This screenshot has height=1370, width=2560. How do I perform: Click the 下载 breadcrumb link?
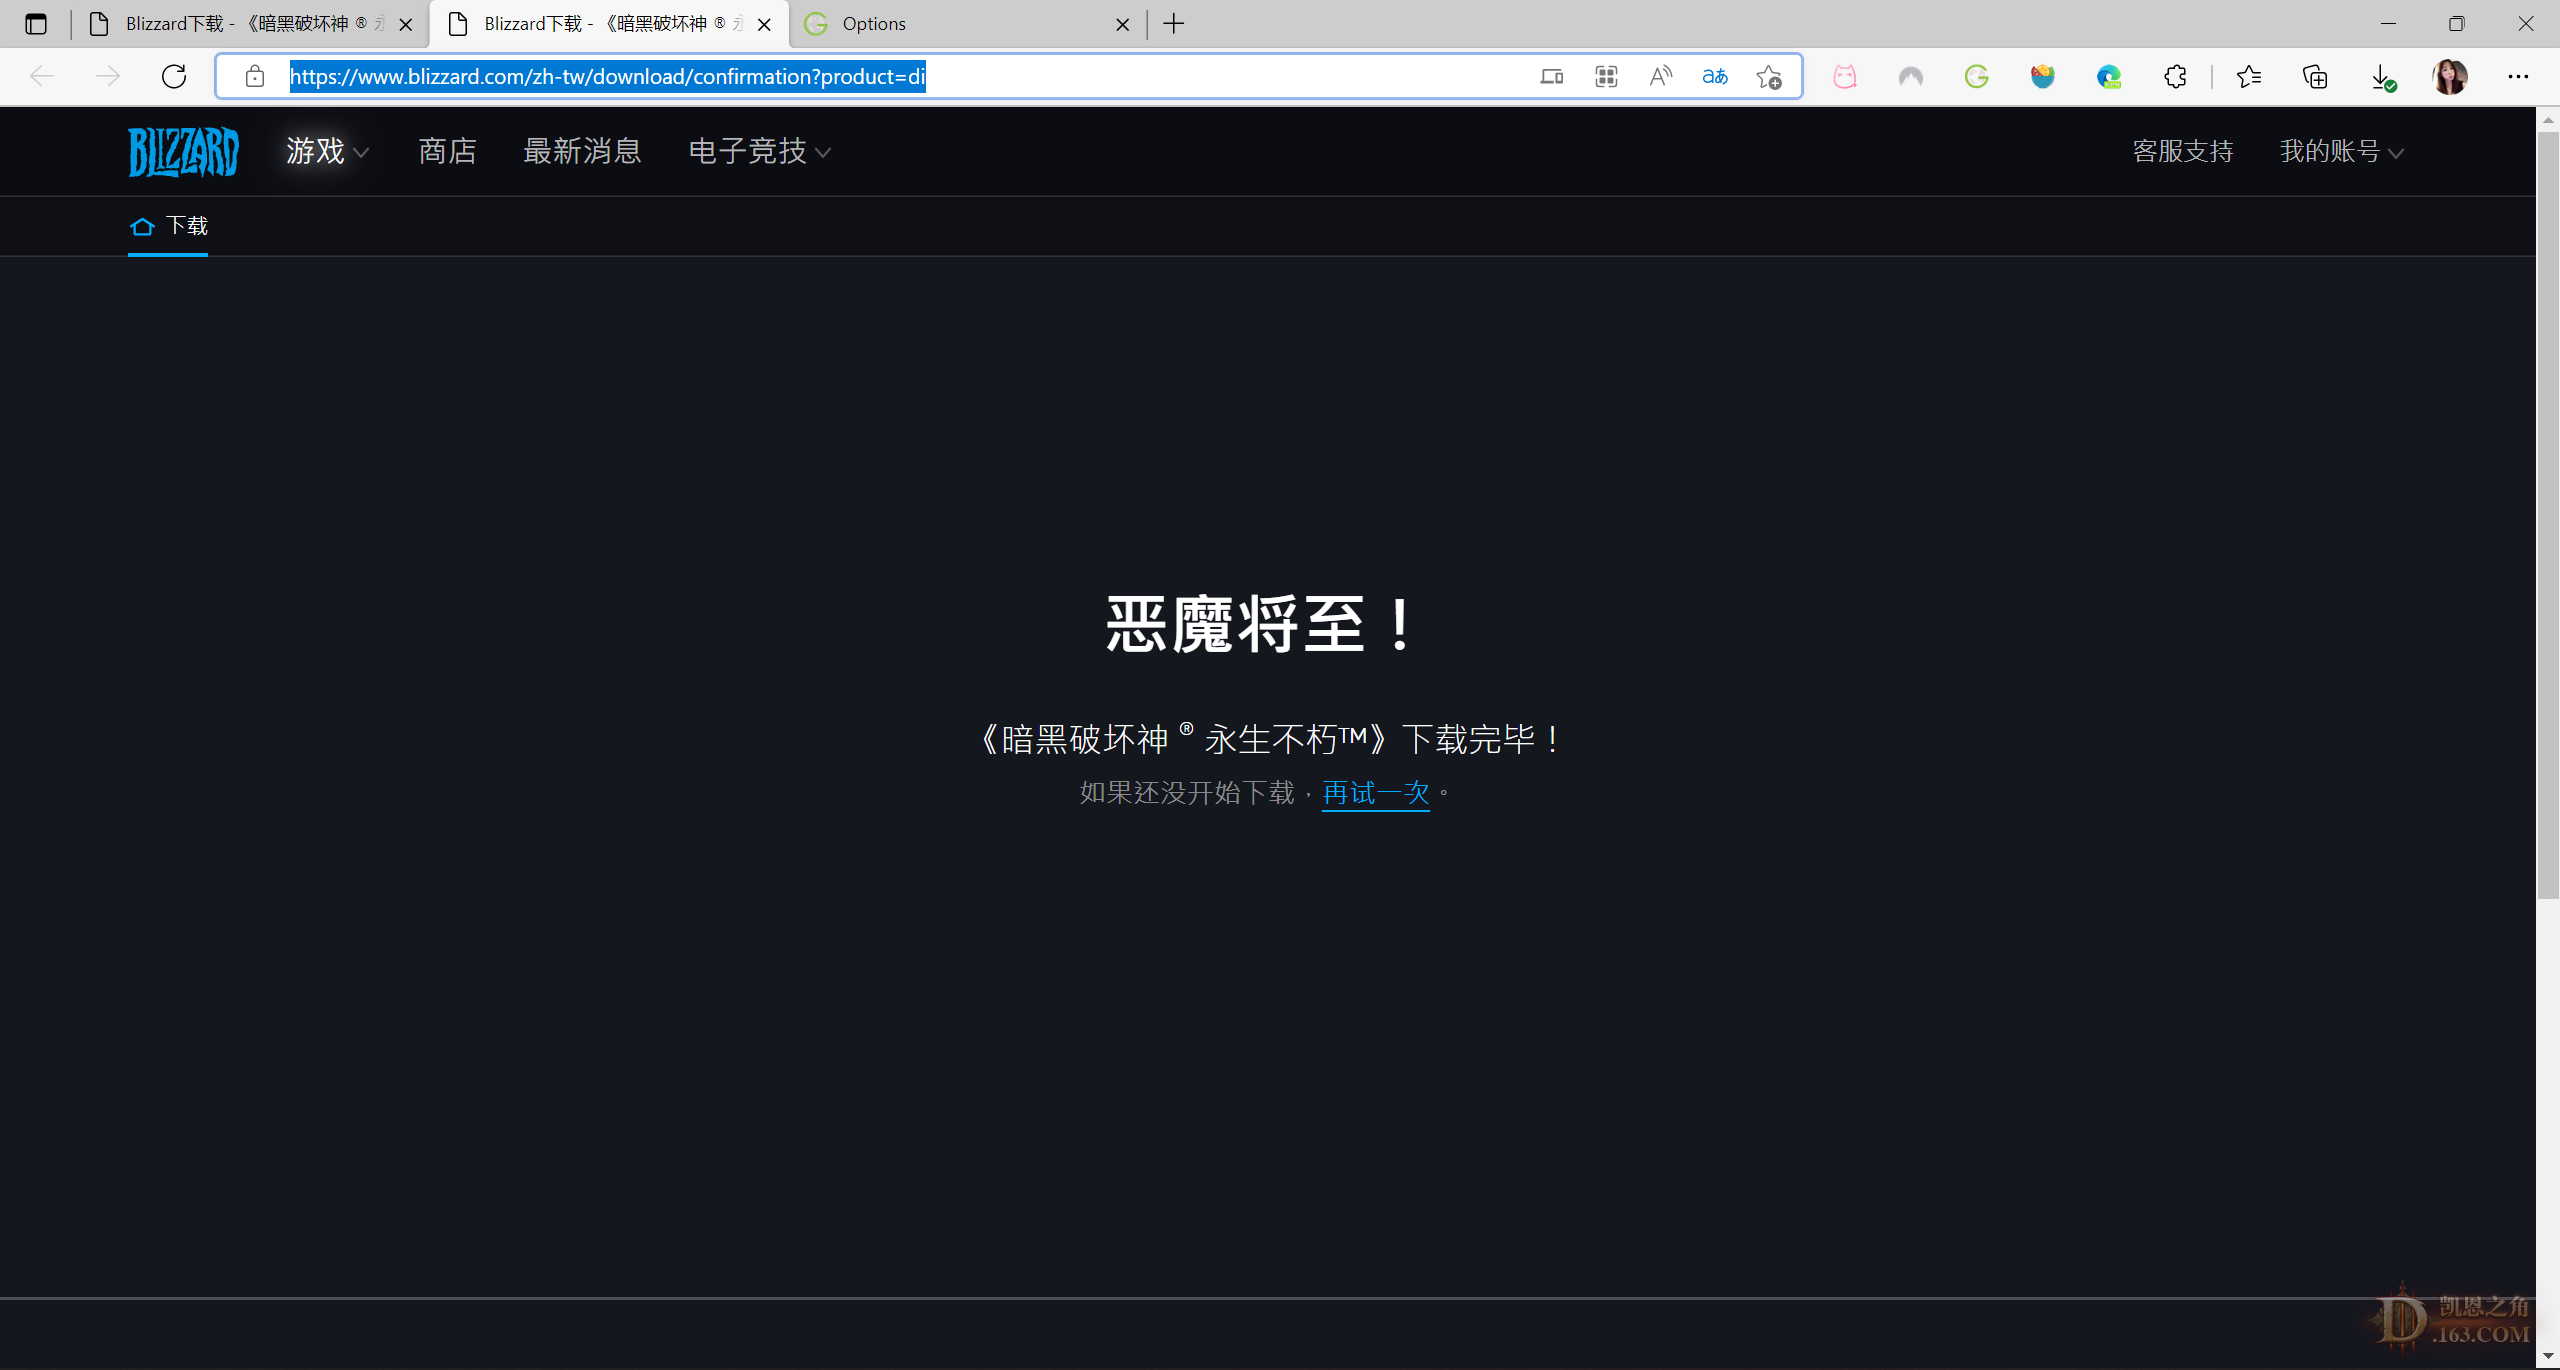point(185,225)
